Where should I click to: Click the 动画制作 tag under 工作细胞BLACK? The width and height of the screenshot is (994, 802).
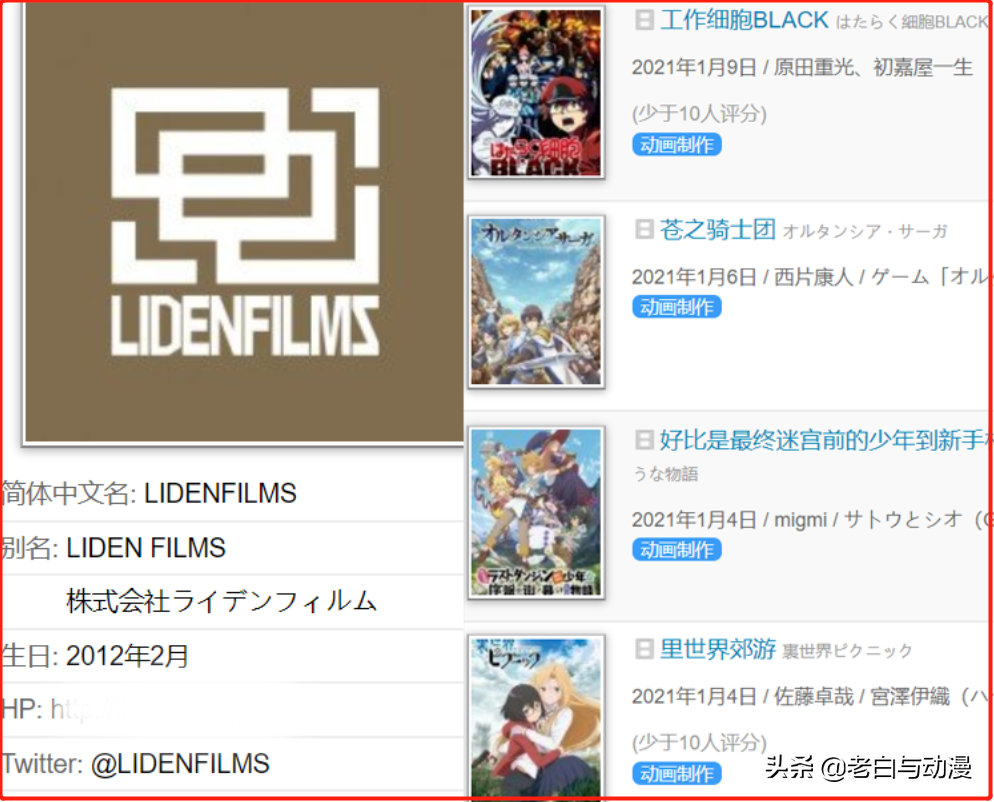[x=677, y=145]
